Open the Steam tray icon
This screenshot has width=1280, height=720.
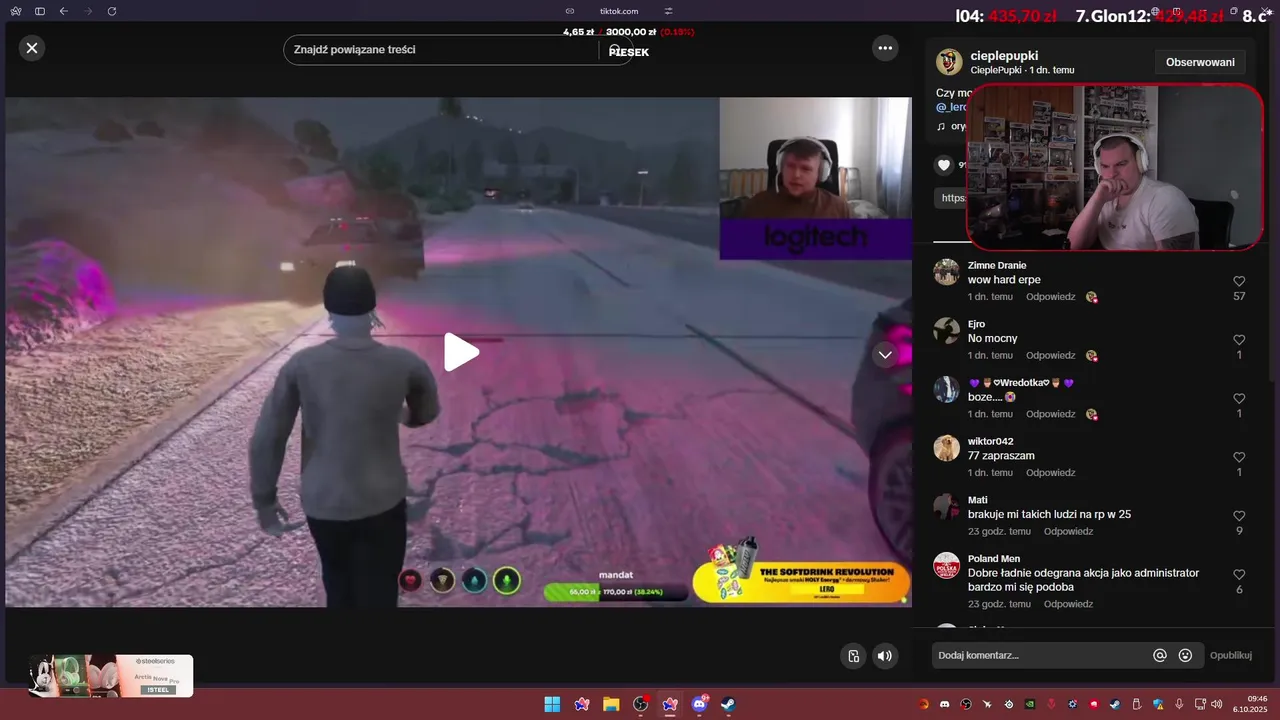point(1115,704)
